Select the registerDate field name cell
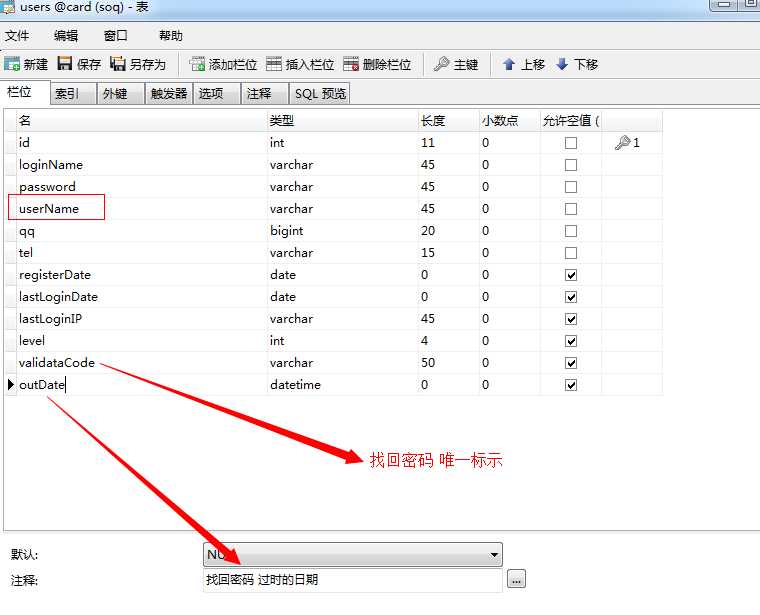Image resolution: width=760 pixels, height=615 pixels. [x=142, y=275]
